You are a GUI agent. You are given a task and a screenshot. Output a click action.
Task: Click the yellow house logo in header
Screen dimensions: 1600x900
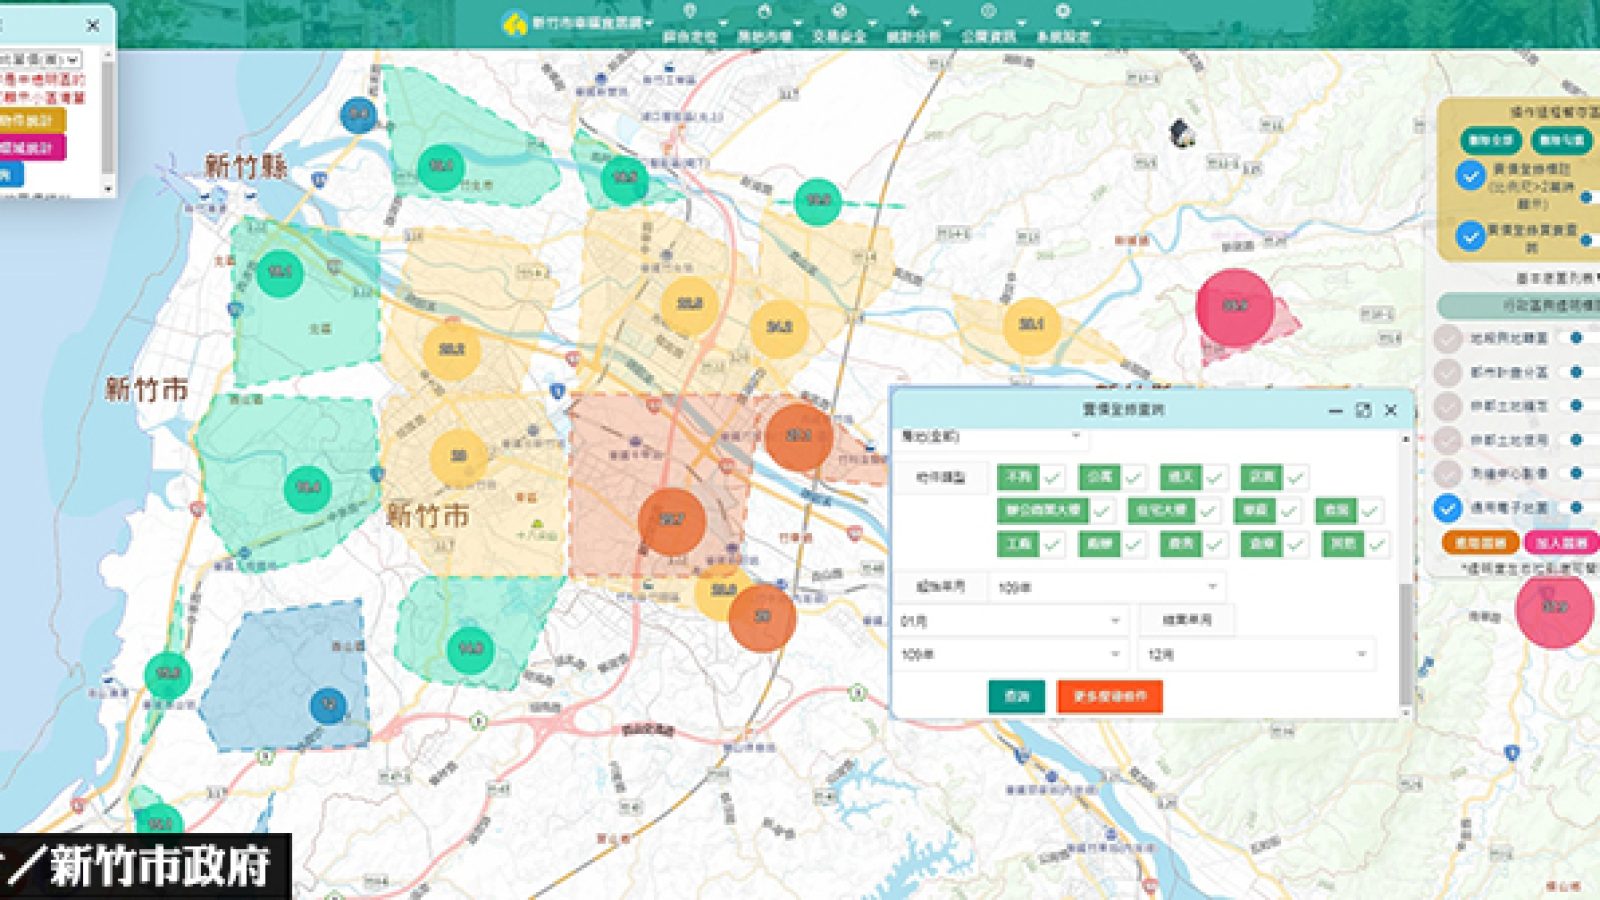(x=515, y=23)
